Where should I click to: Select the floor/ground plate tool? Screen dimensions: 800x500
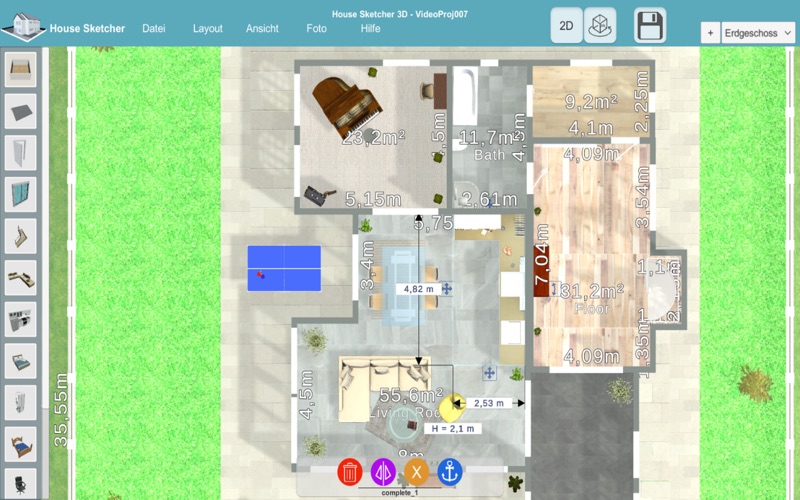tap(20, 111)
